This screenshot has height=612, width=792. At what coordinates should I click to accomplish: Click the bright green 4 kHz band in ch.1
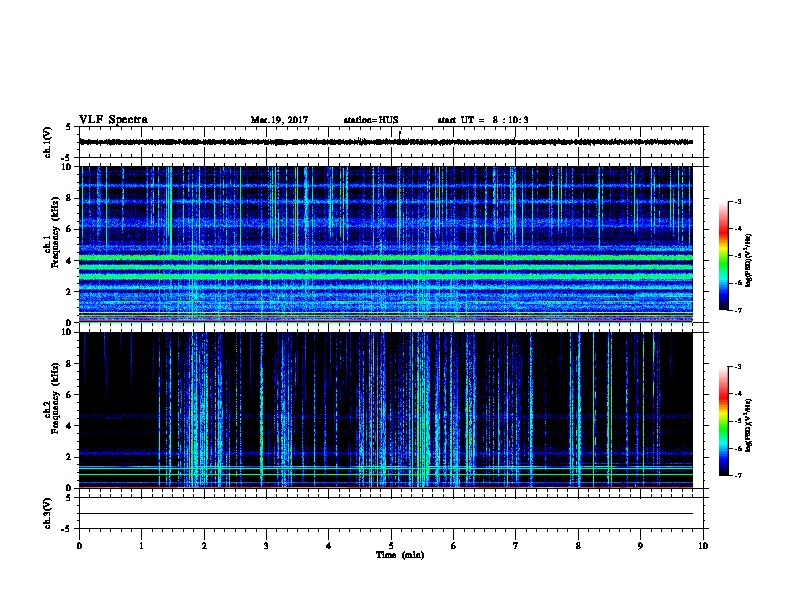(386, 258)
